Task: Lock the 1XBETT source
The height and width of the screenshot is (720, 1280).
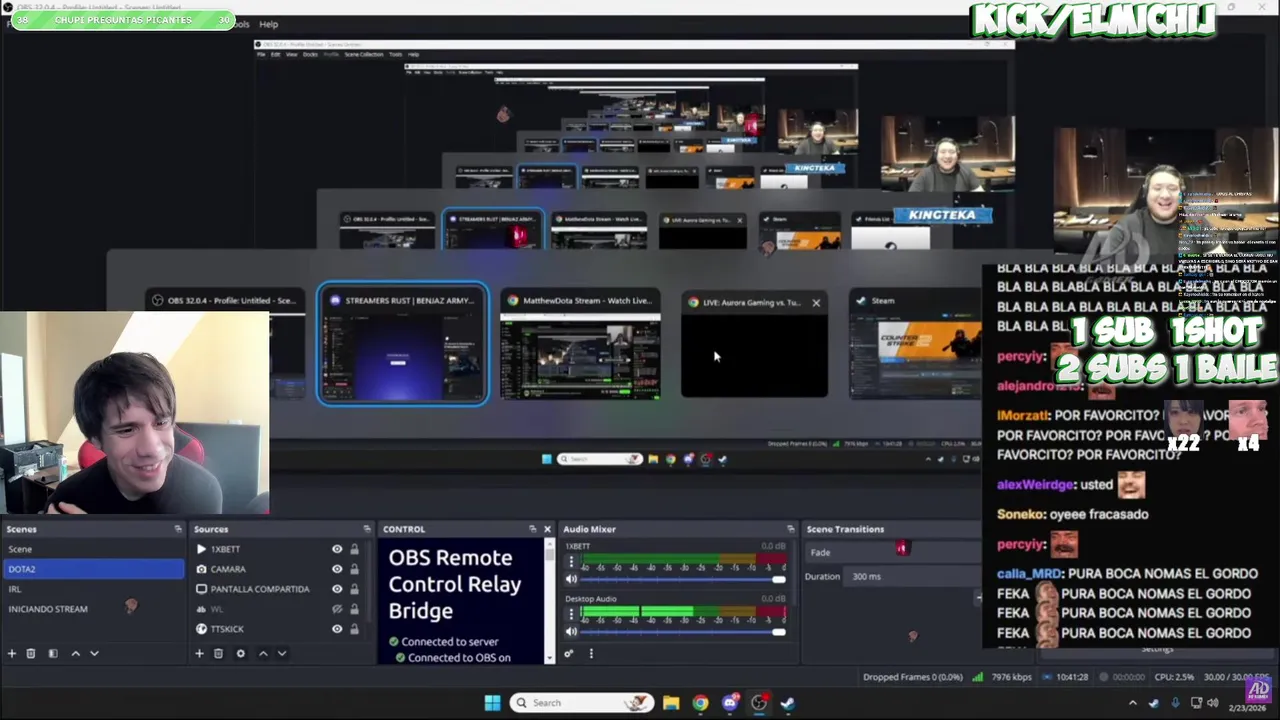Action: (x=354, y=549)
